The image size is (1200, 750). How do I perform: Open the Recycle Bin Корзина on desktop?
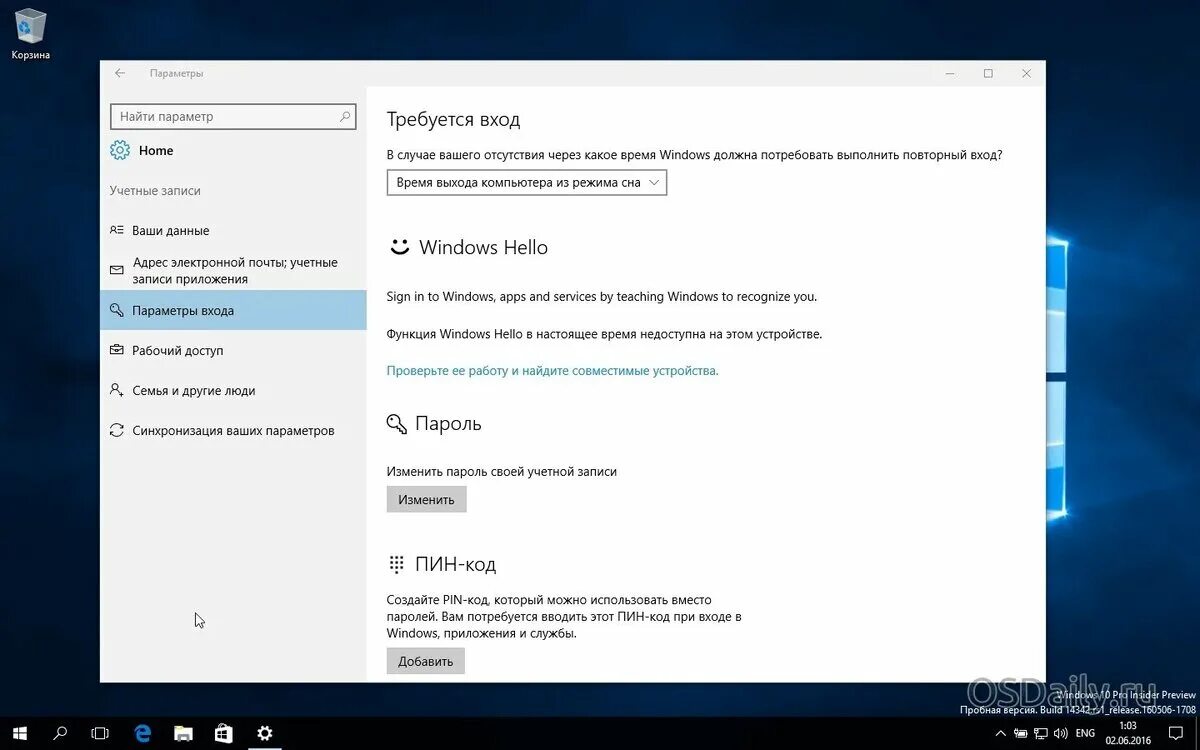pyautogui.click(x=30, y=33)
